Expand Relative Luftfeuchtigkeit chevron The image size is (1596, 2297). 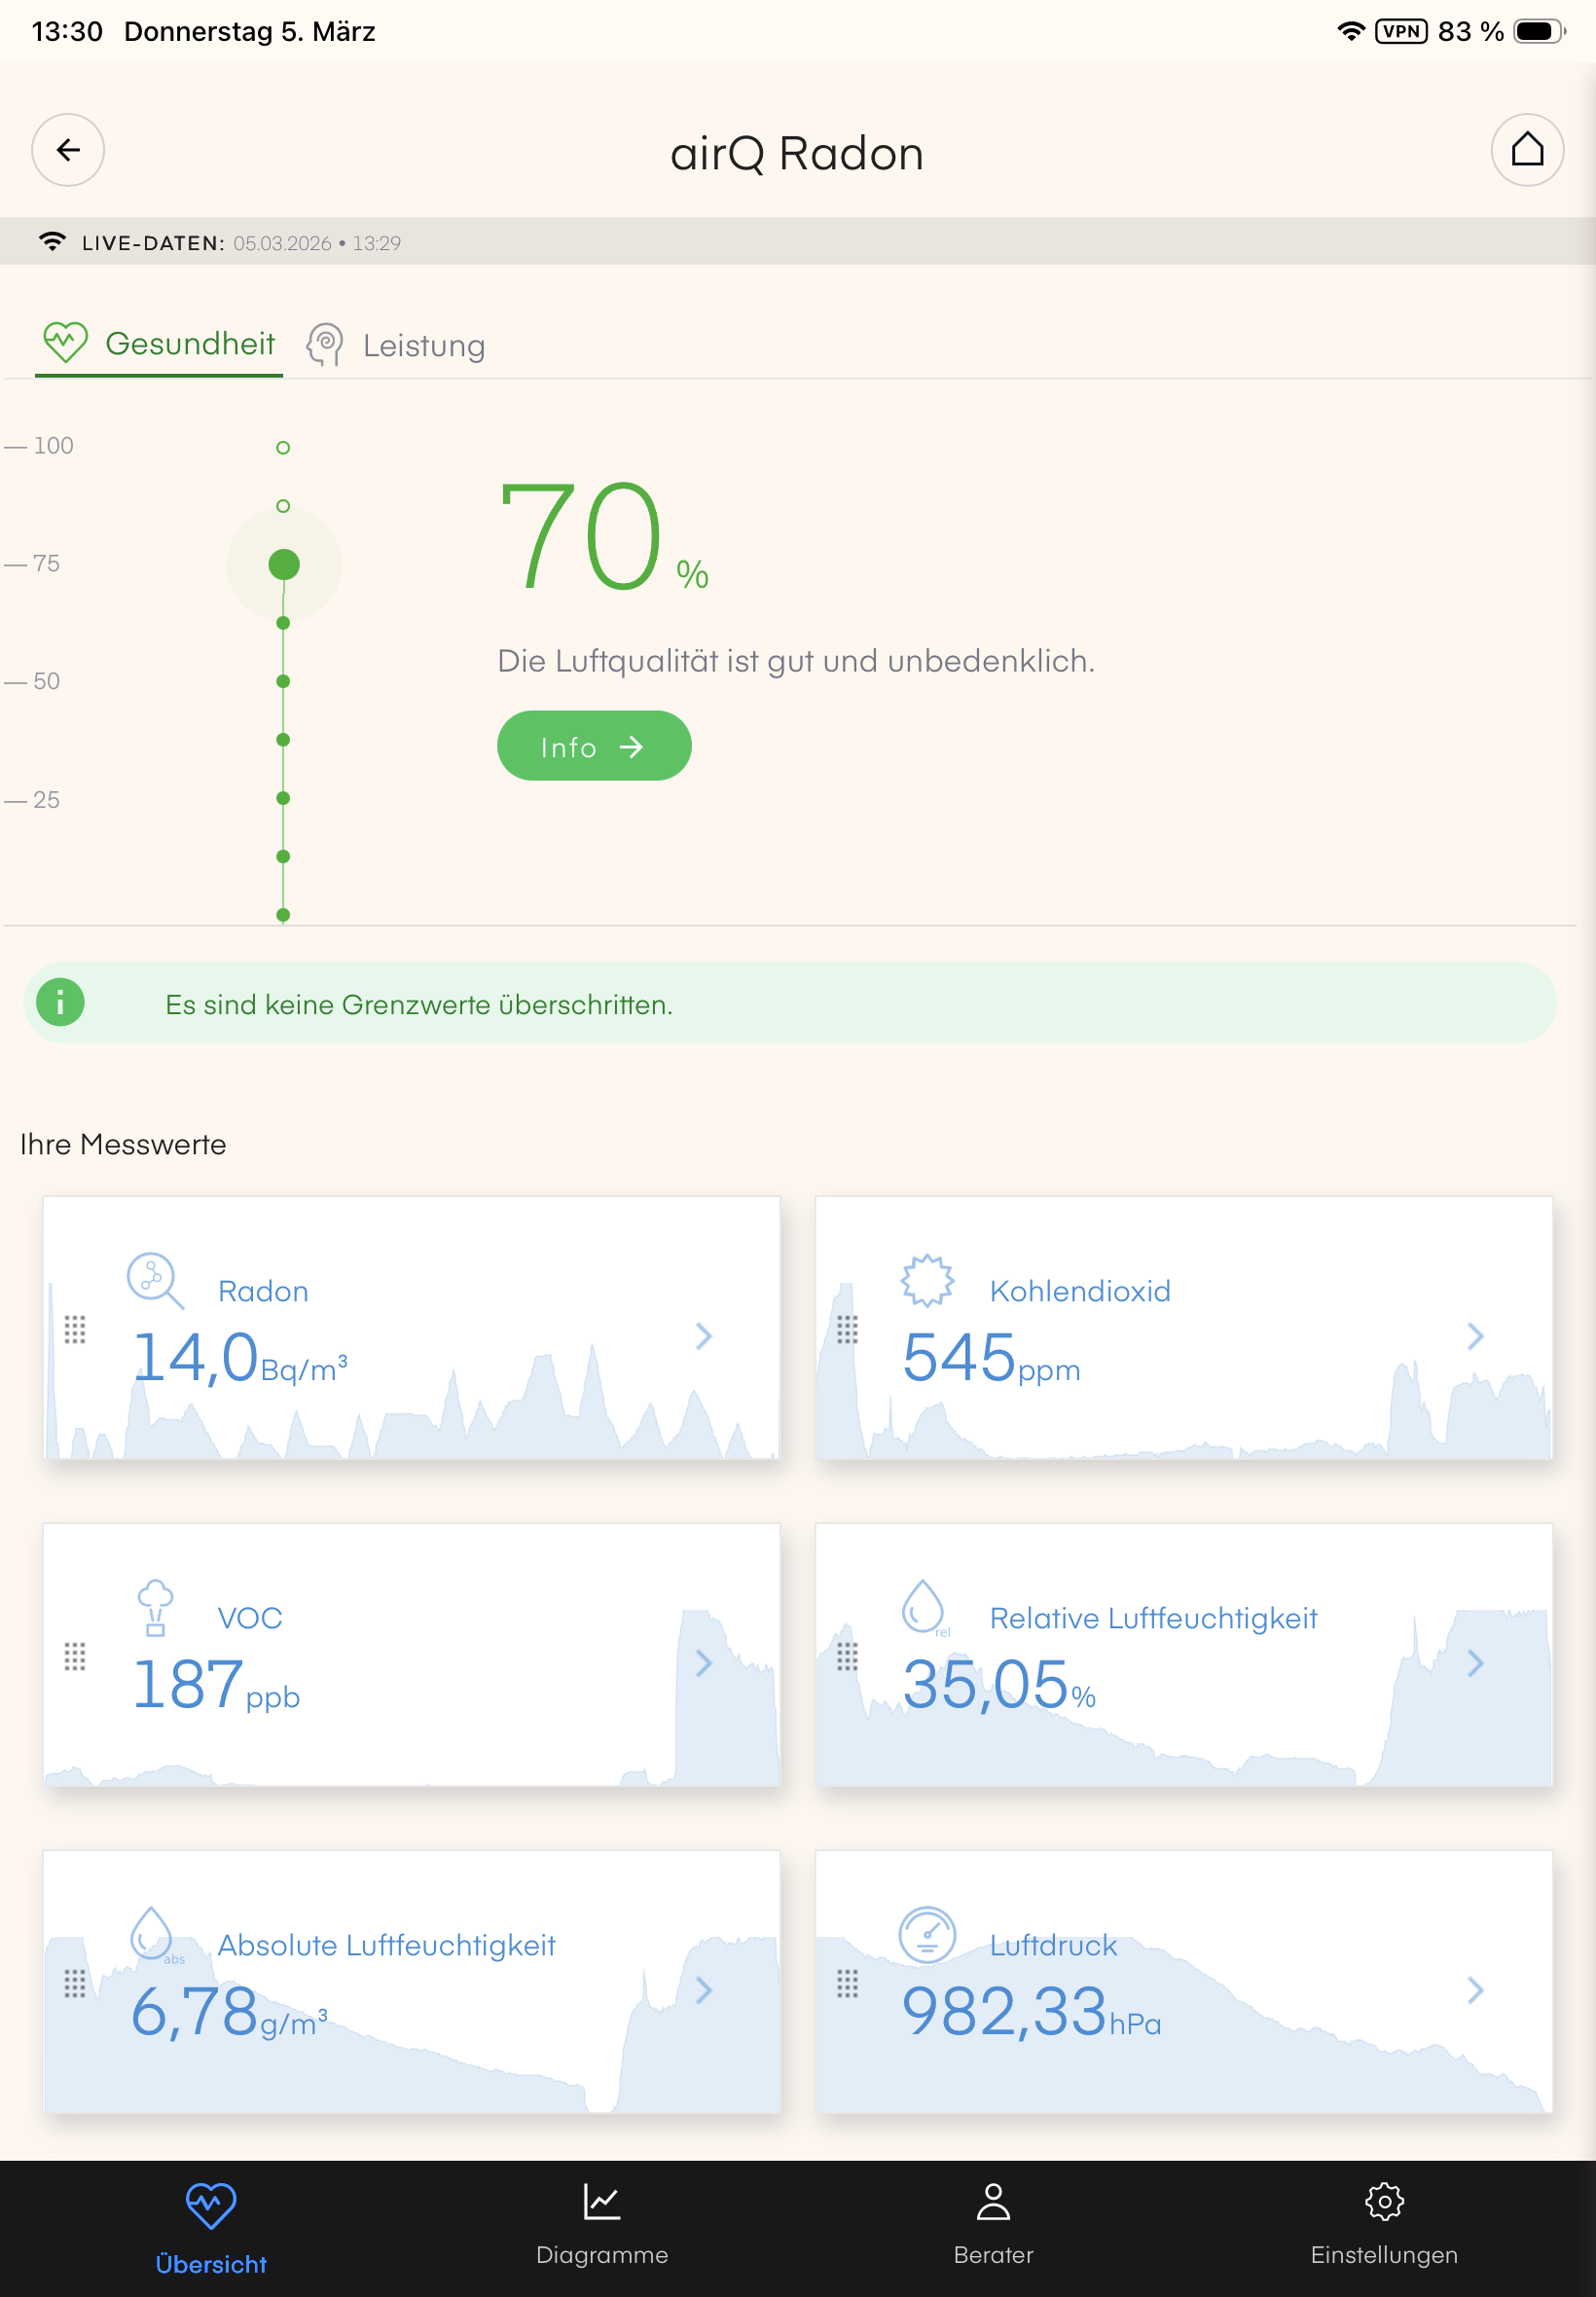pos(1475,1663)
